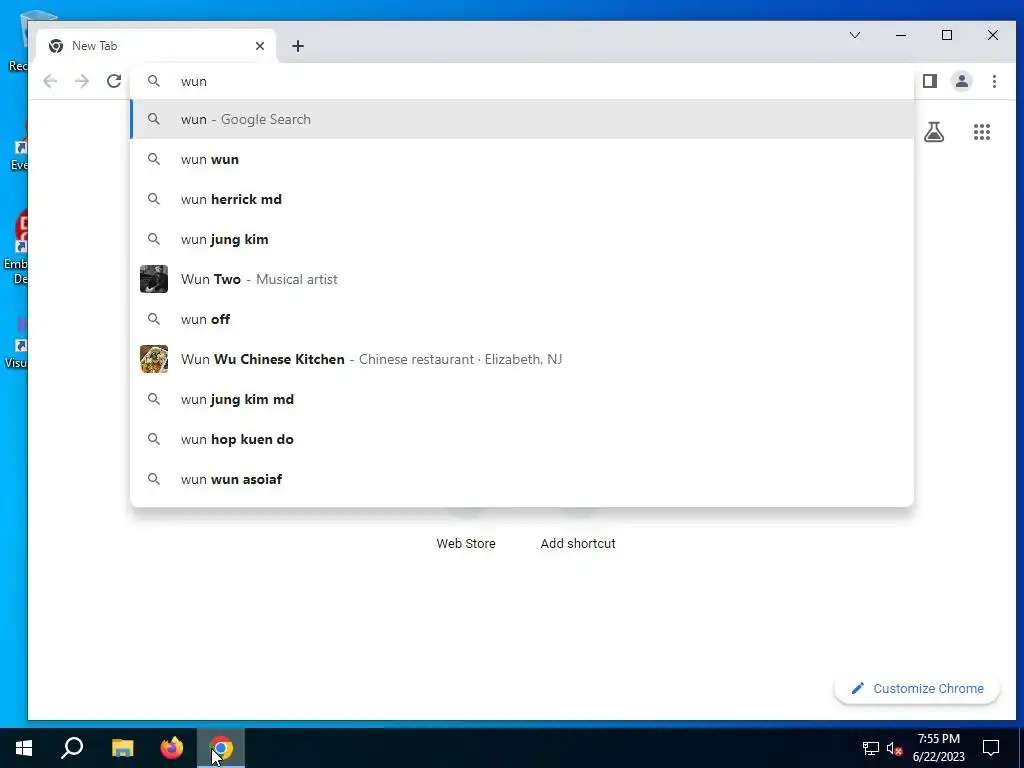Launch Firefox from the taskbar

[172, 748]
